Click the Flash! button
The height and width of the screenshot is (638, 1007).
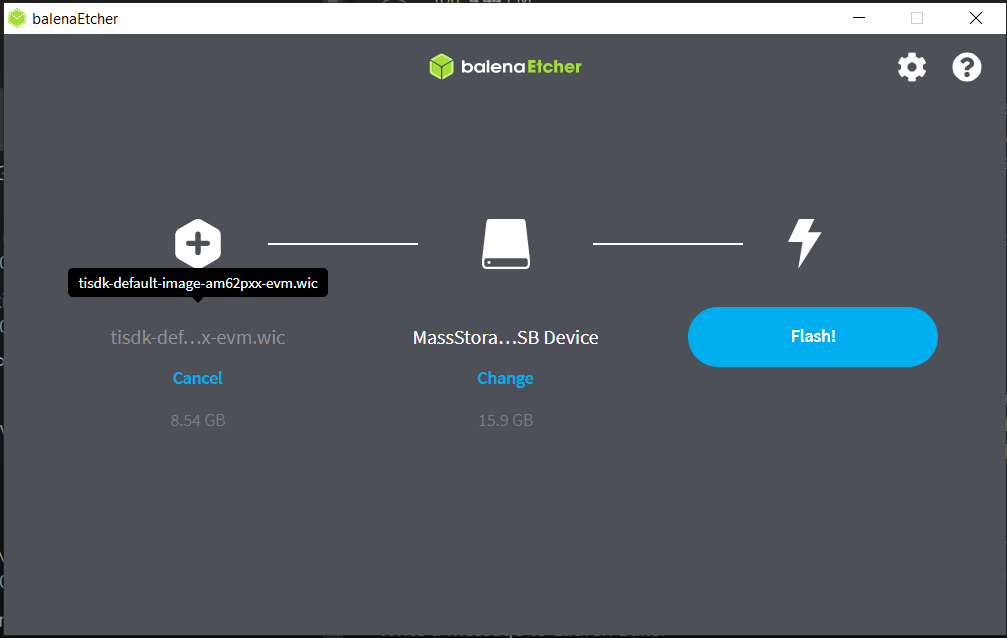[812, 336]
